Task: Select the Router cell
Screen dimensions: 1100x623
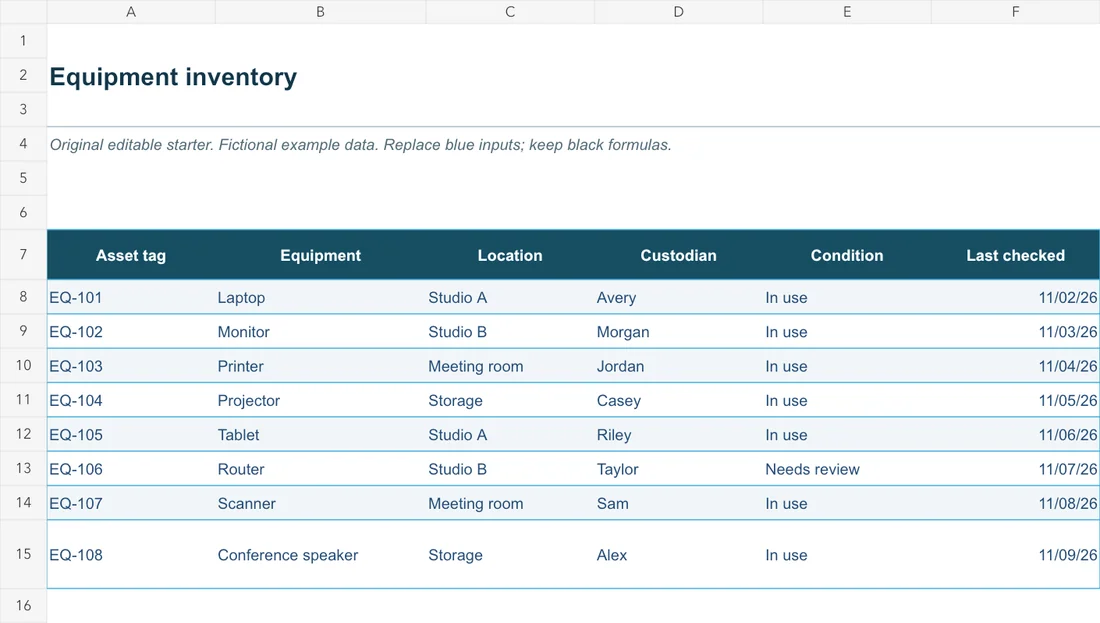Action: pos(321,469)
